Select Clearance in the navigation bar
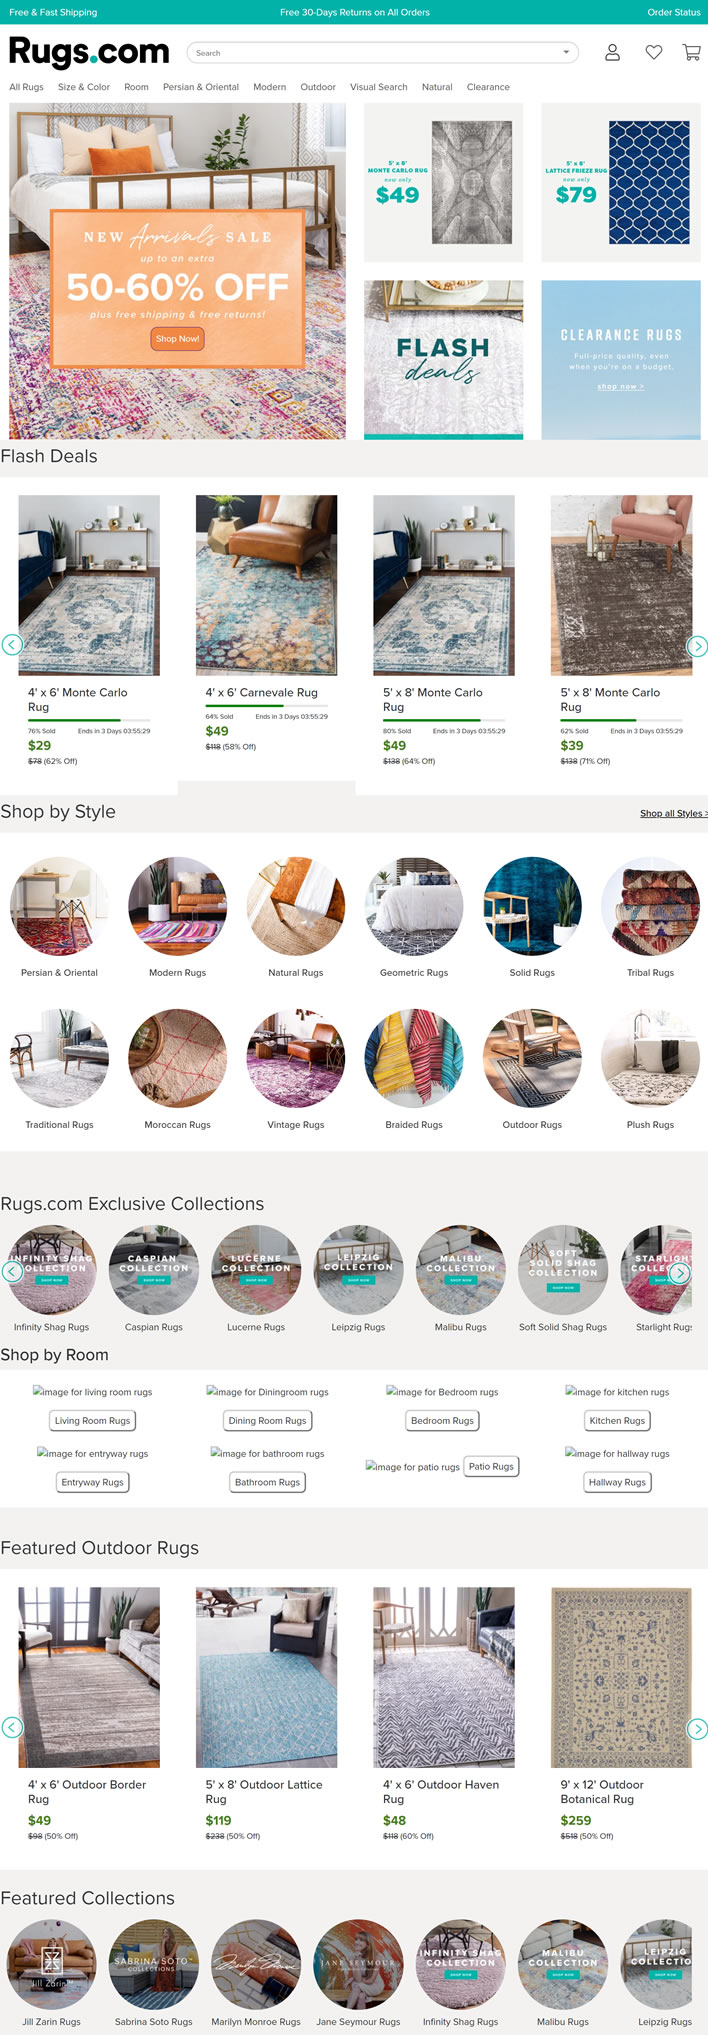 (x=488, y=87)
